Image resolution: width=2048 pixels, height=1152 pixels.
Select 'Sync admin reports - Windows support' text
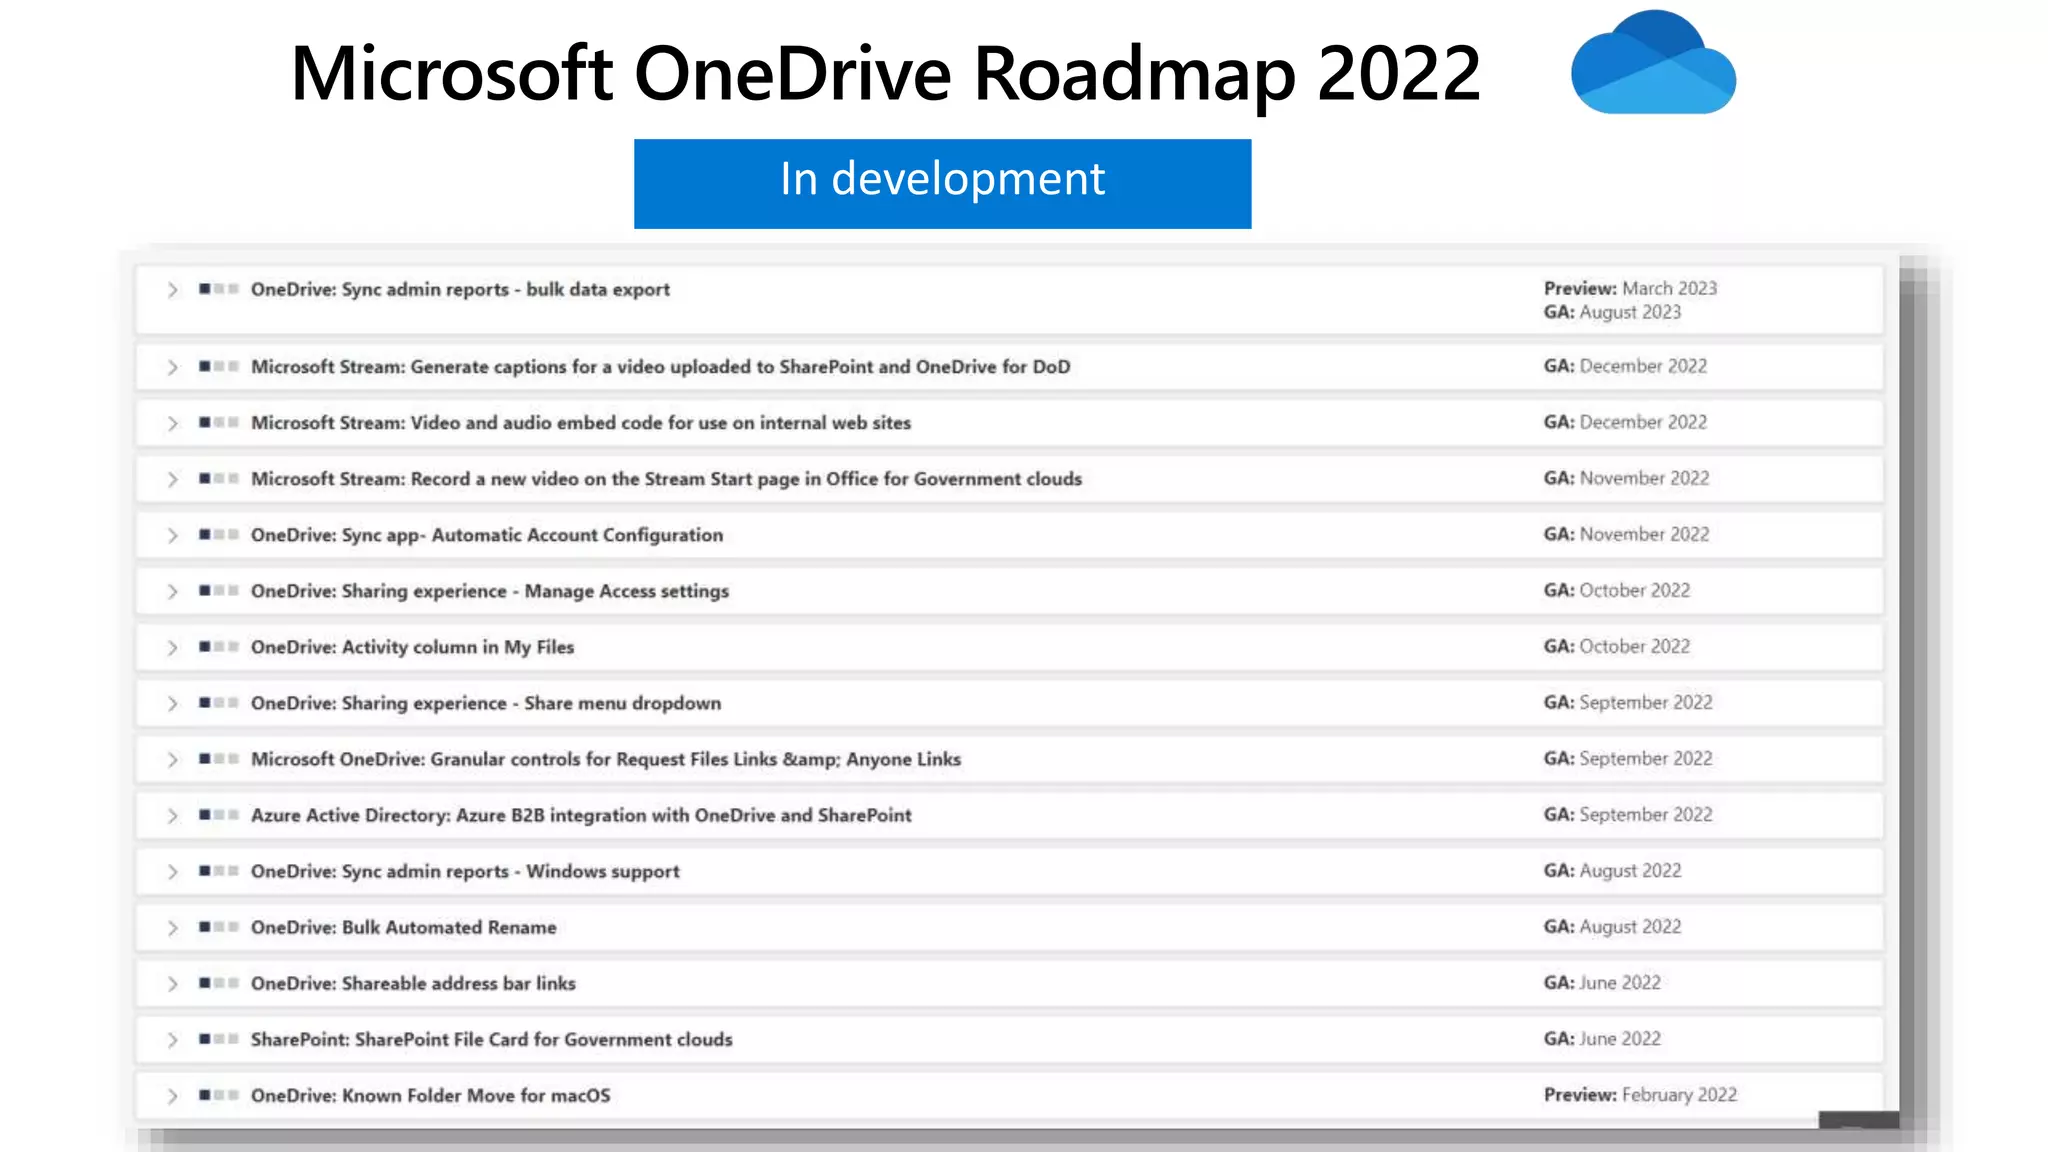coord(511,871)
